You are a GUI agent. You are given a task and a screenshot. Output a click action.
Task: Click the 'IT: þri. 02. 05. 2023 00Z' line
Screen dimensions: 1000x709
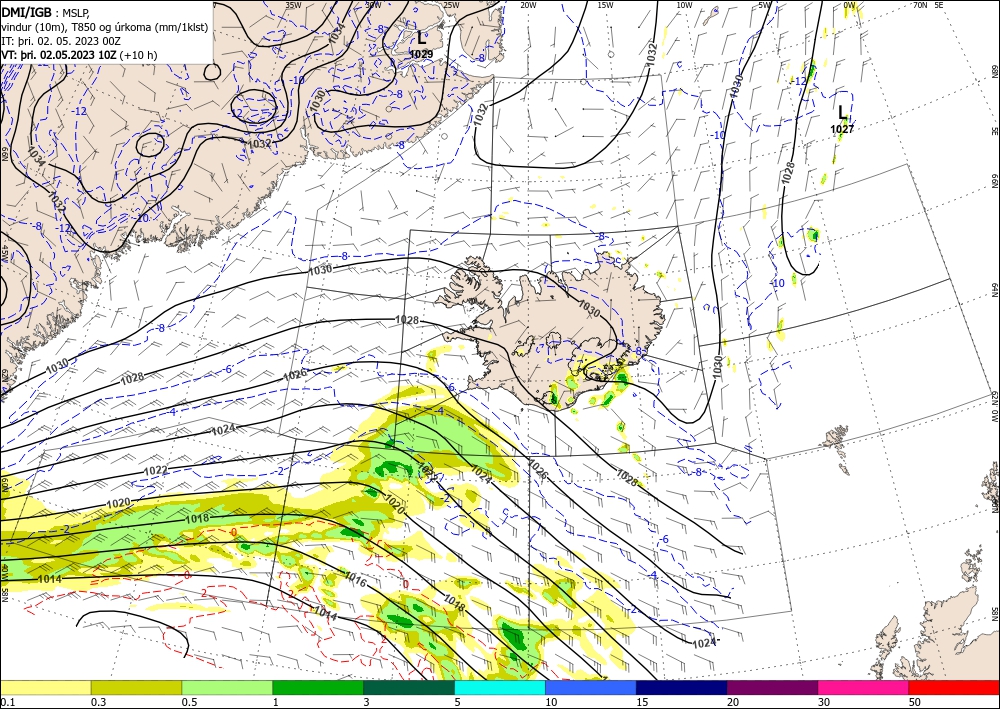coord(61,41)
